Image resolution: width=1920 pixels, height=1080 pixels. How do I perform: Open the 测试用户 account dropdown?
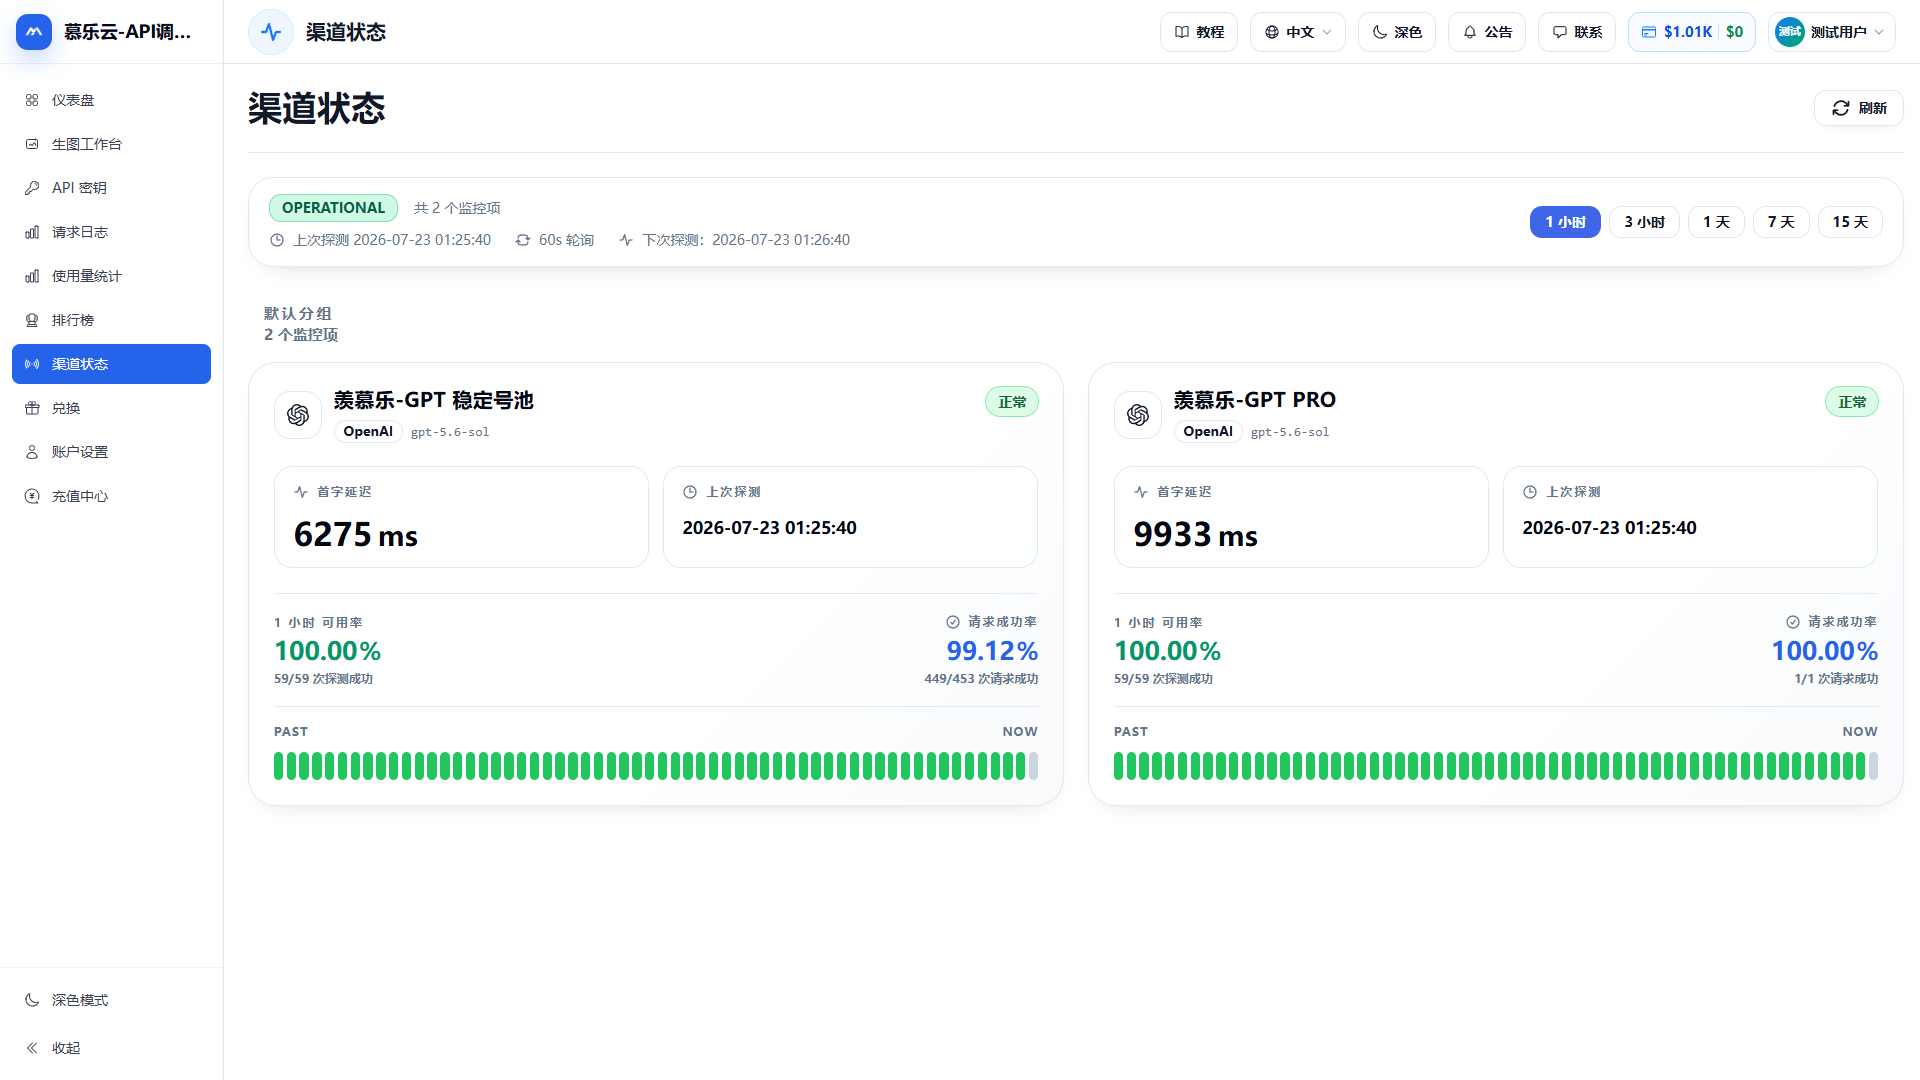click(x=1831, y=32)
